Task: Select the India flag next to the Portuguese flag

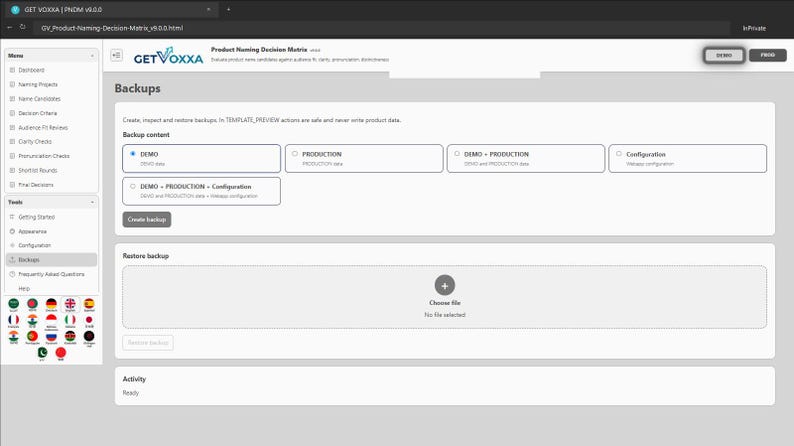Action: point(14,336)
